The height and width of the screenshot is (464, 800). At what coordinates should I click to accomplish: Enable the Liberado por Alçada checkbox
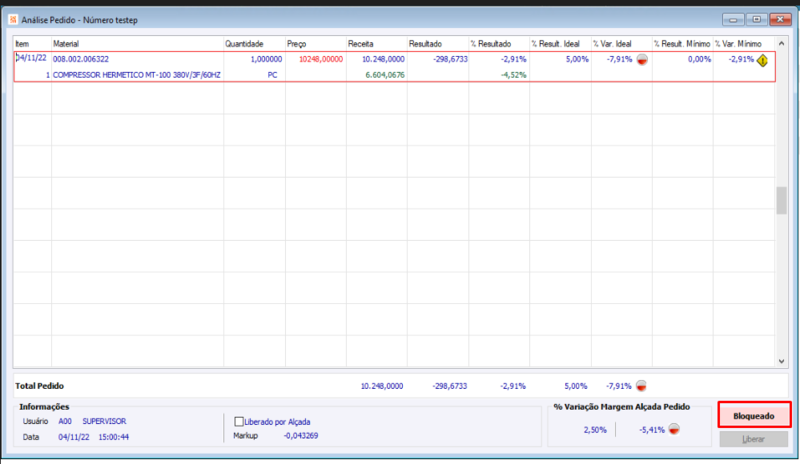pyautogui.click(x=239, y=422)
